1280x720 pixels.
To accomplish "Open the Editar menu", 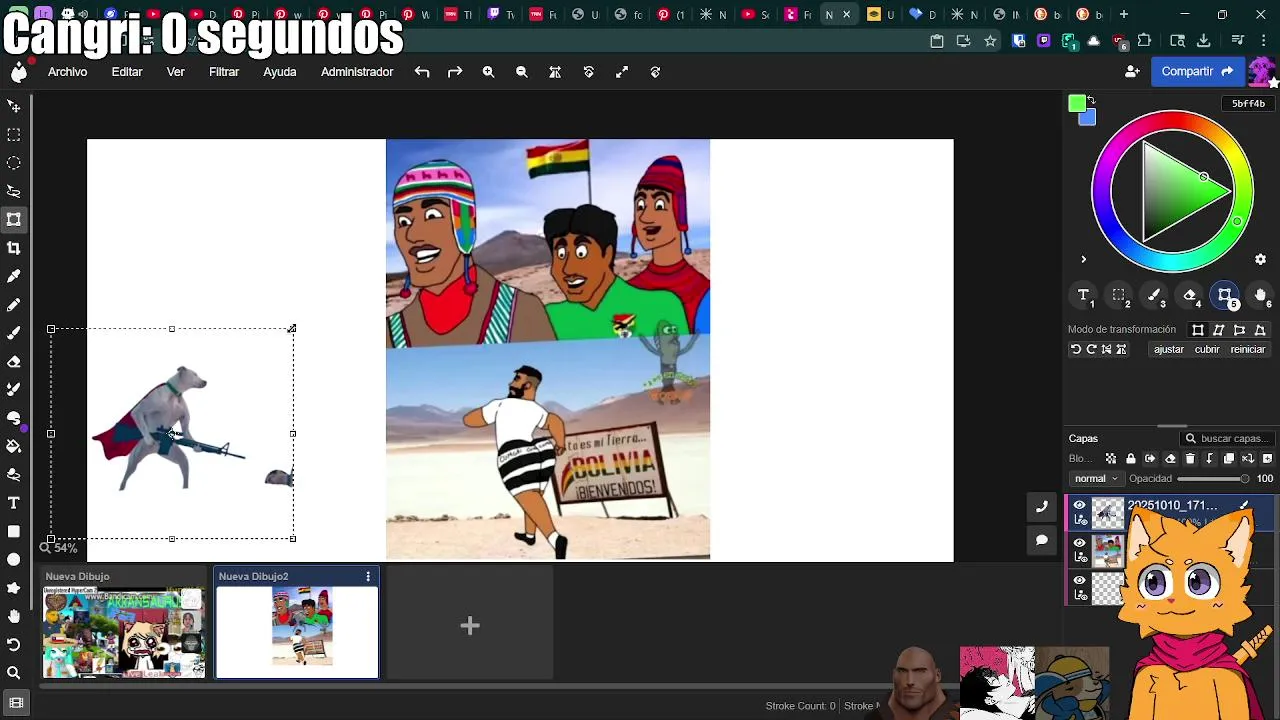I will 127,72.
